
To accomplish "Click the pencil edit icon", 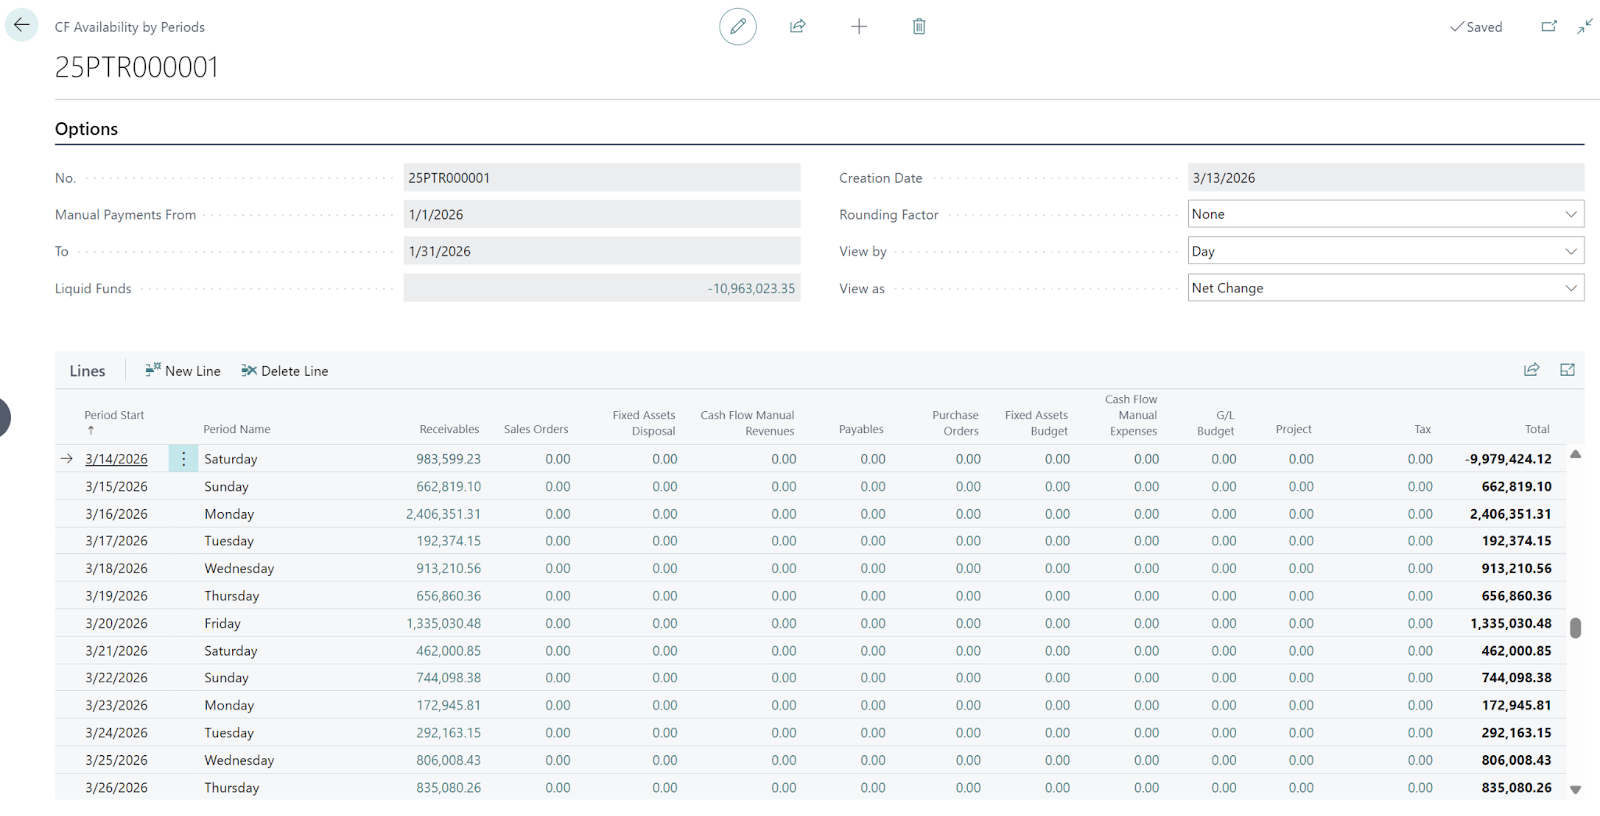I will click(x=738, y=27).
